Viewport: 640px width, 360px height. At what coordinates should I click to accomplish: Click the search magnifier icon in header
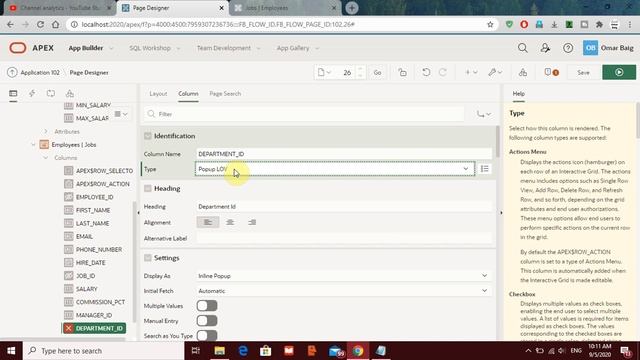[x=522, y=48]
